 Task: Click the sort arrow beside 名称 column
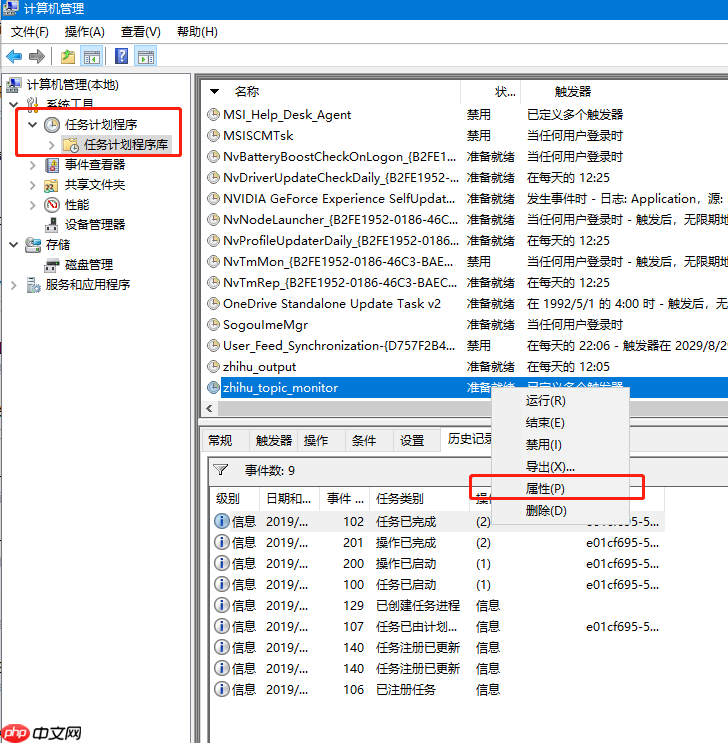[x=215, y=91]
